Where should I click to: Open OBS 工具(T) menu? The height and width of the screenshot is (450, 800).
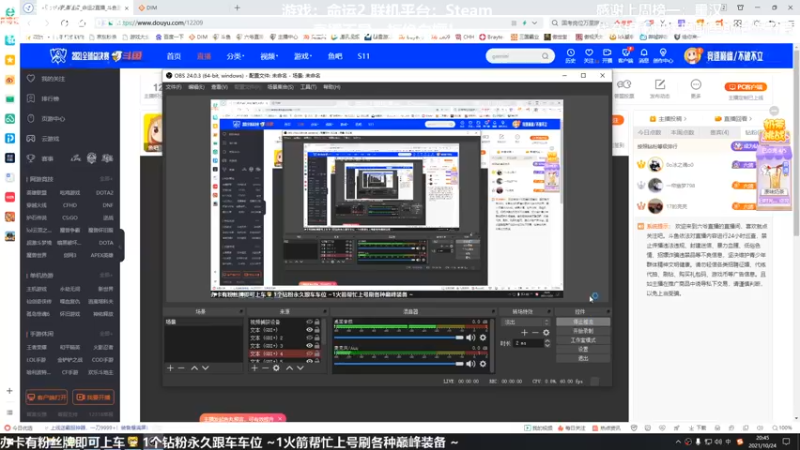[x=308, y=87]
